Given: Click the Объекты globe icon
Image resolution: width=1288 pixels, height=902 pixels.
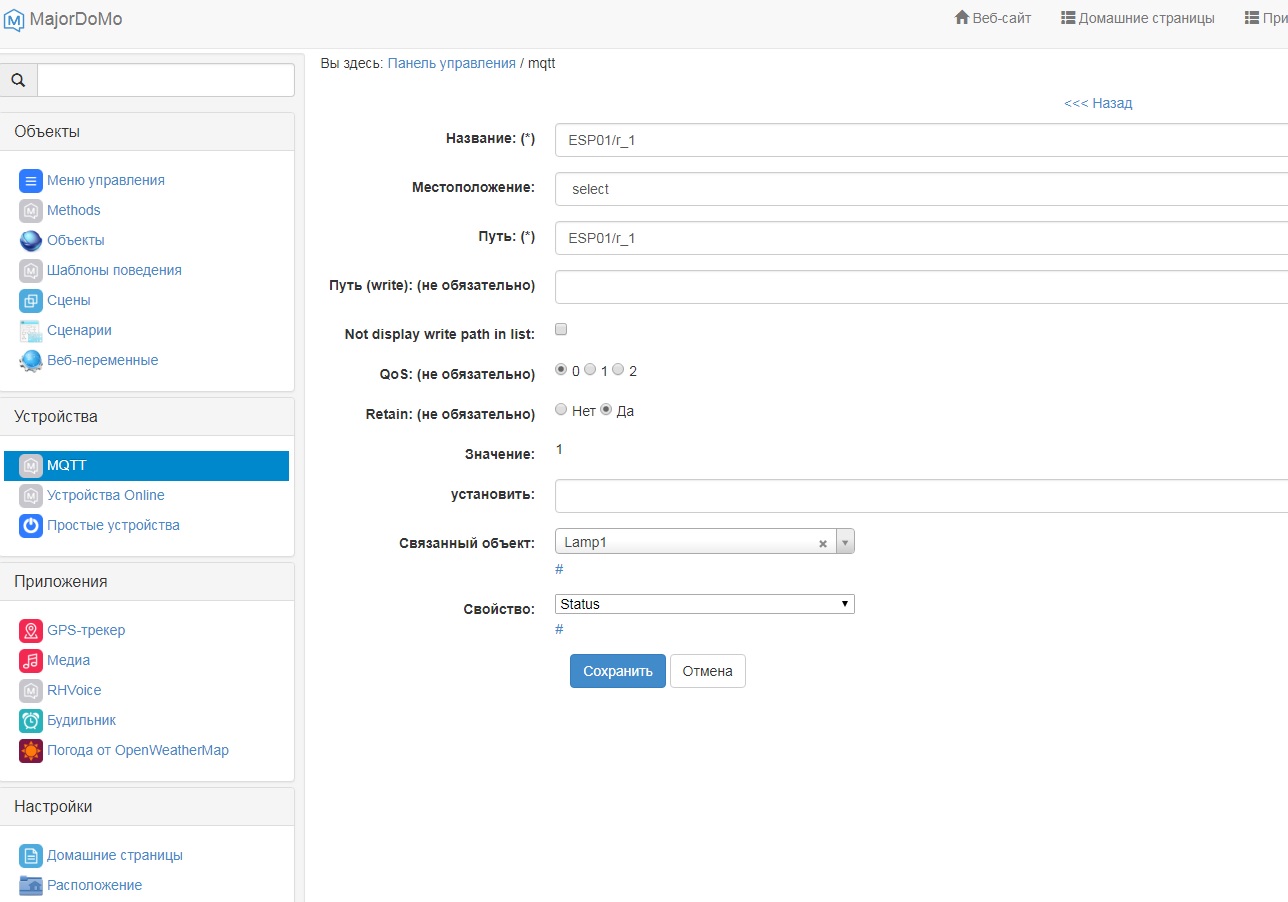Looking at the screenshot, I should click(x=31, y=241).
